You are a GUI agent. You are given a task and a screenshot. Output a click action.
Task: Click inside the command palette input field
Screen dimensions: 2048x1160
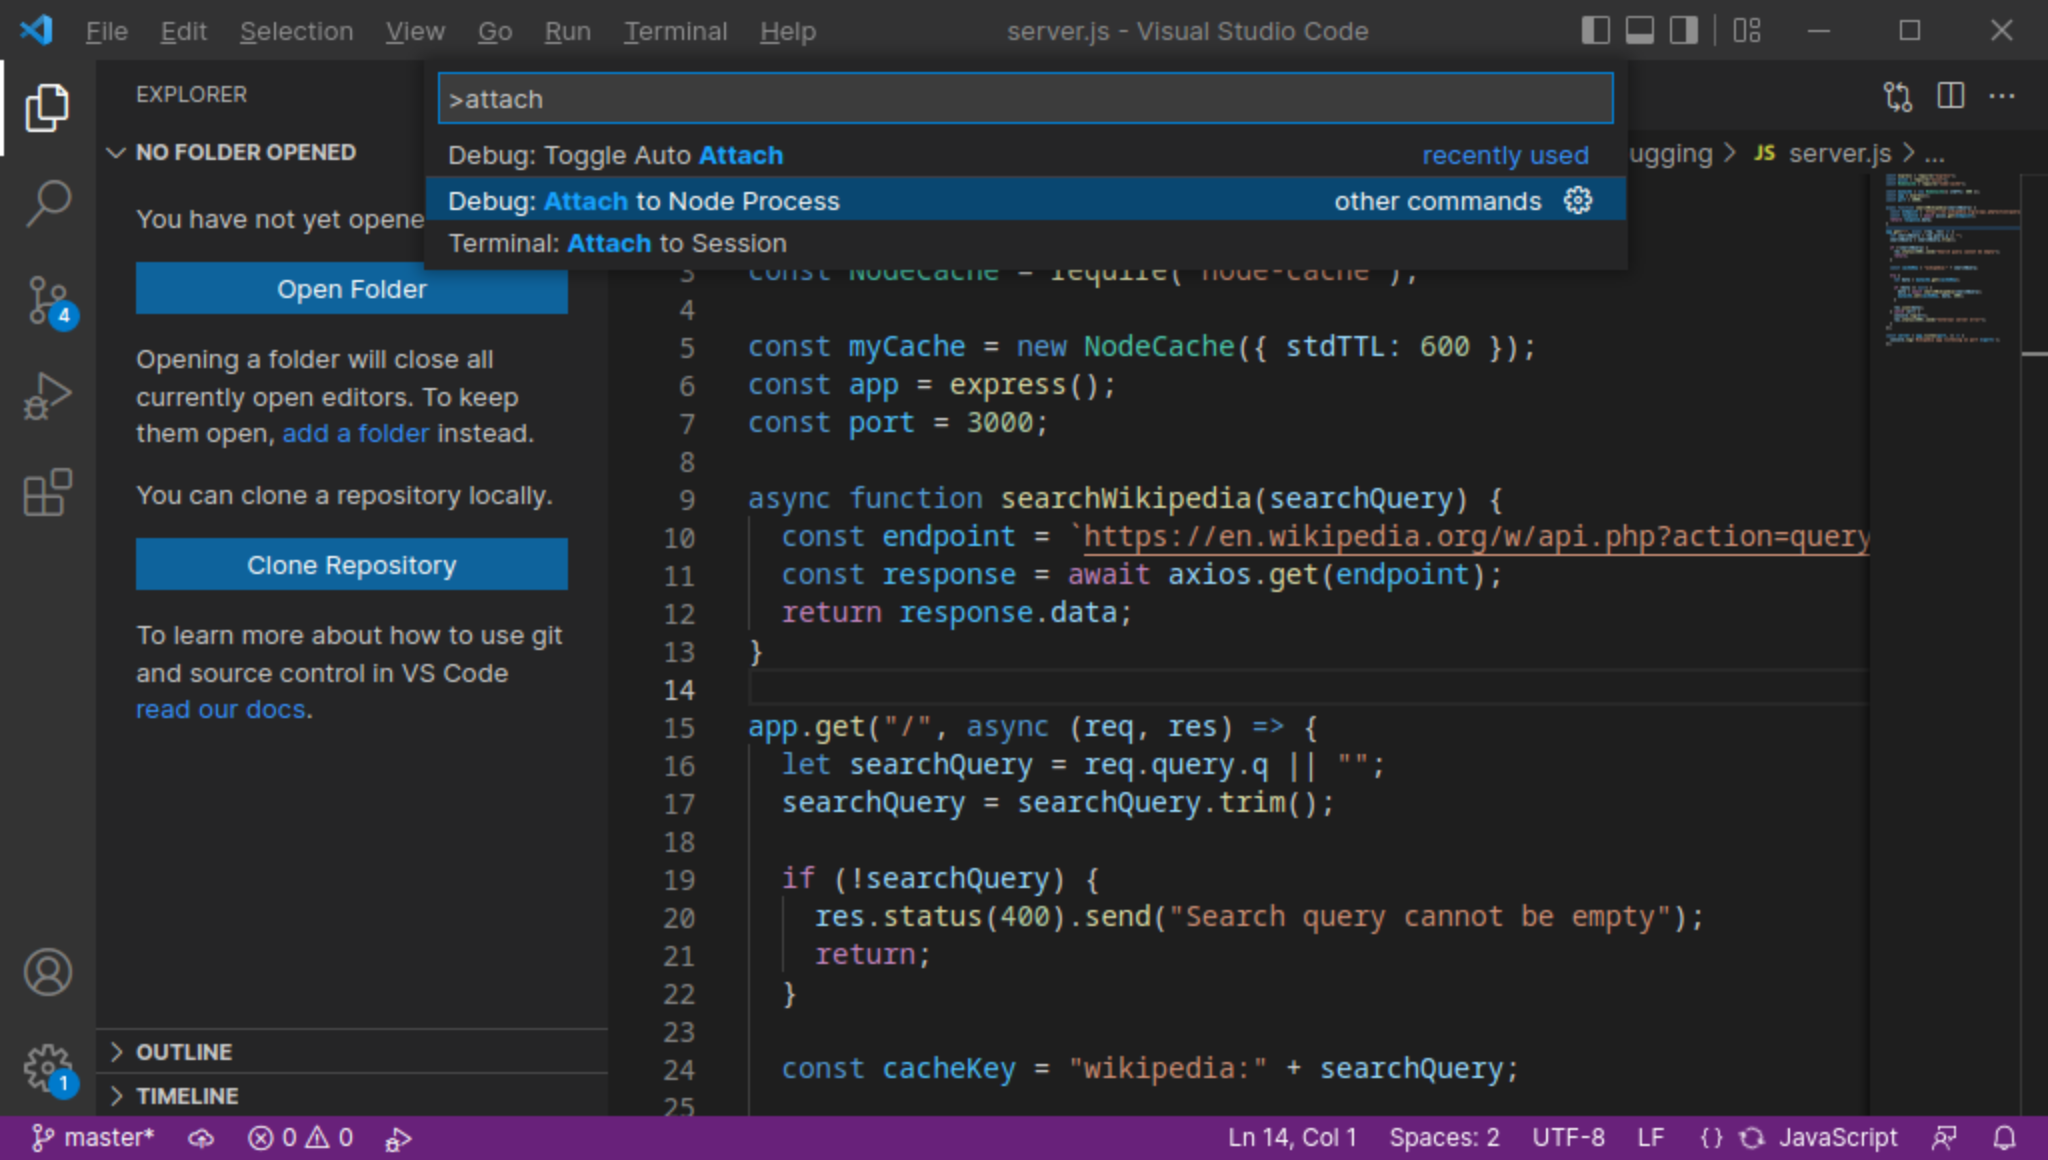tap(1024, 98)
